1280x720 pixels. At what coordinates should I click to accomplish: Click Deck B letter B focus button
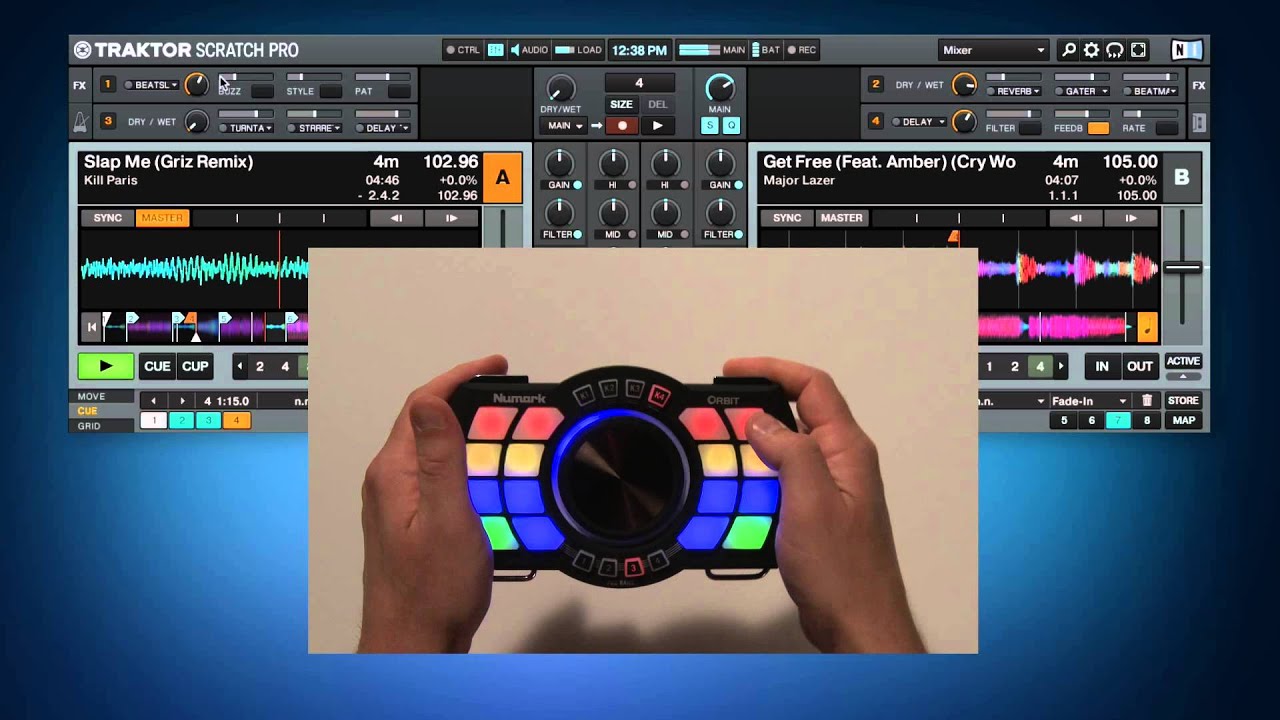pos(1182,178)
